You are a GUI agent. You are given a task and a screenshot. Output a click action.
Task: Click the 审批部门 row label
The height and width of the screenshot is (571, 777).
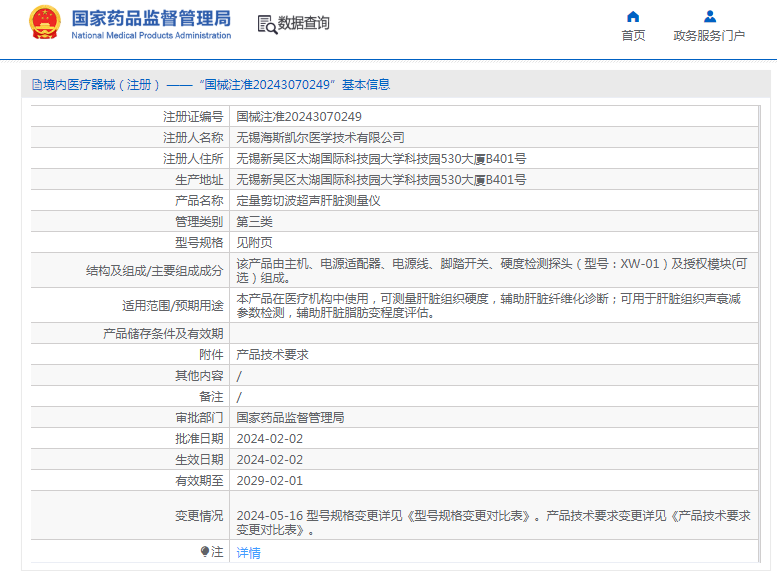(199, 418)
